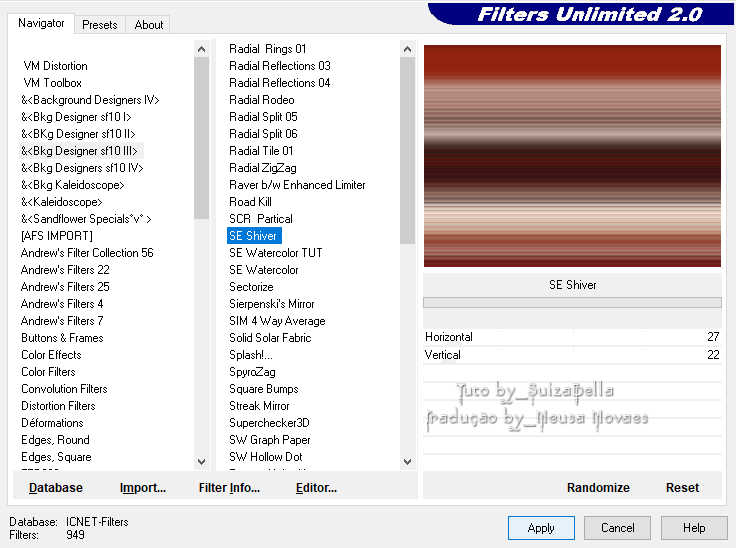Select SE Watercolor TUT filter
Viewport: 736px width, 548px height.
click(276, 253)
